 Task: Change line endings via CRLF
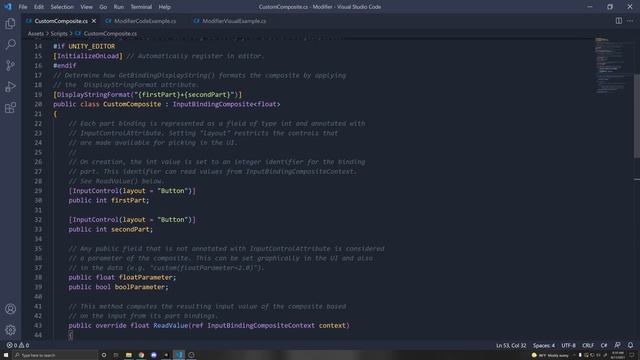(588, 345)
